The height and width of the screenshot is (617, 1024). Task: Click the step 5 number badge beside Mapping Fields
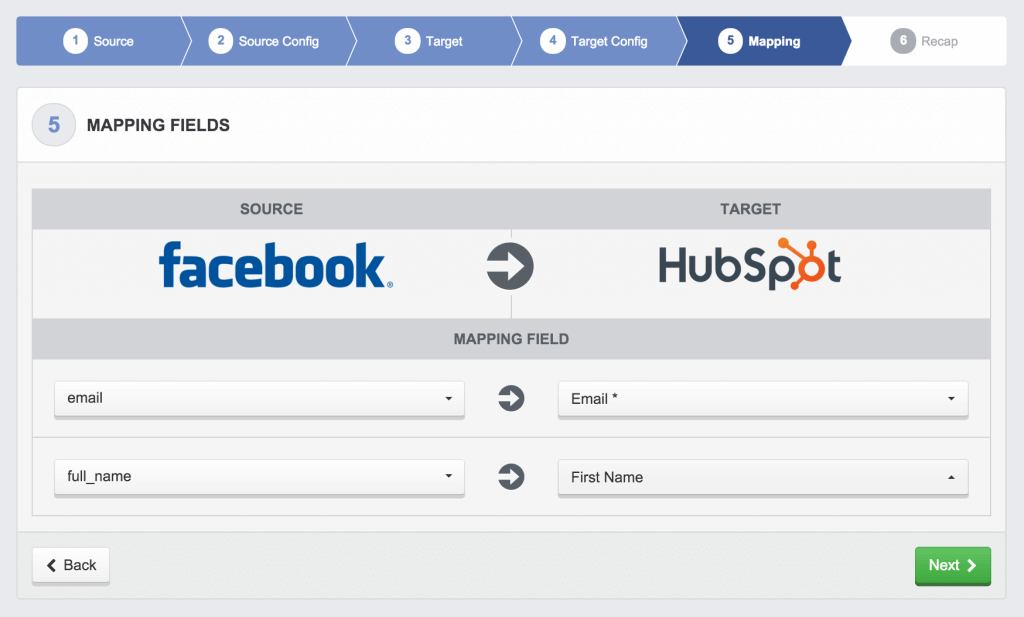54,125
